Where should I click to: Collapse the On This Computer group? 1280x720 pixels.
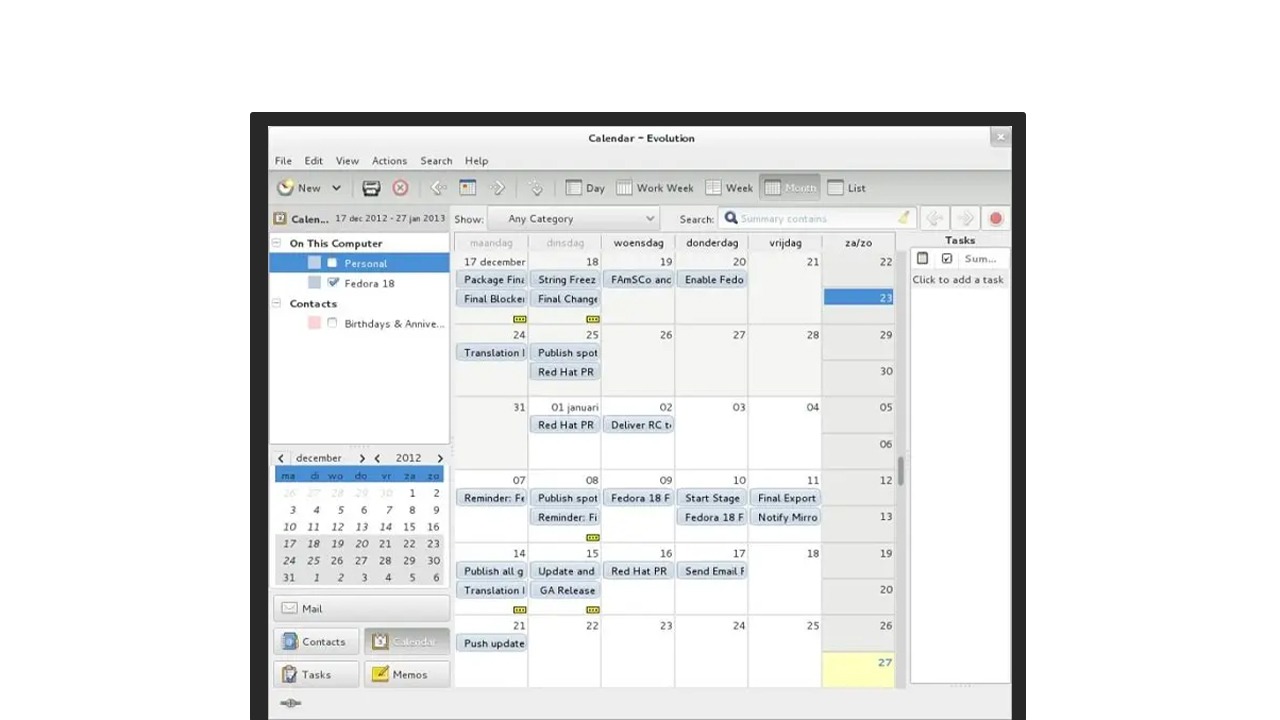[277, 243]
